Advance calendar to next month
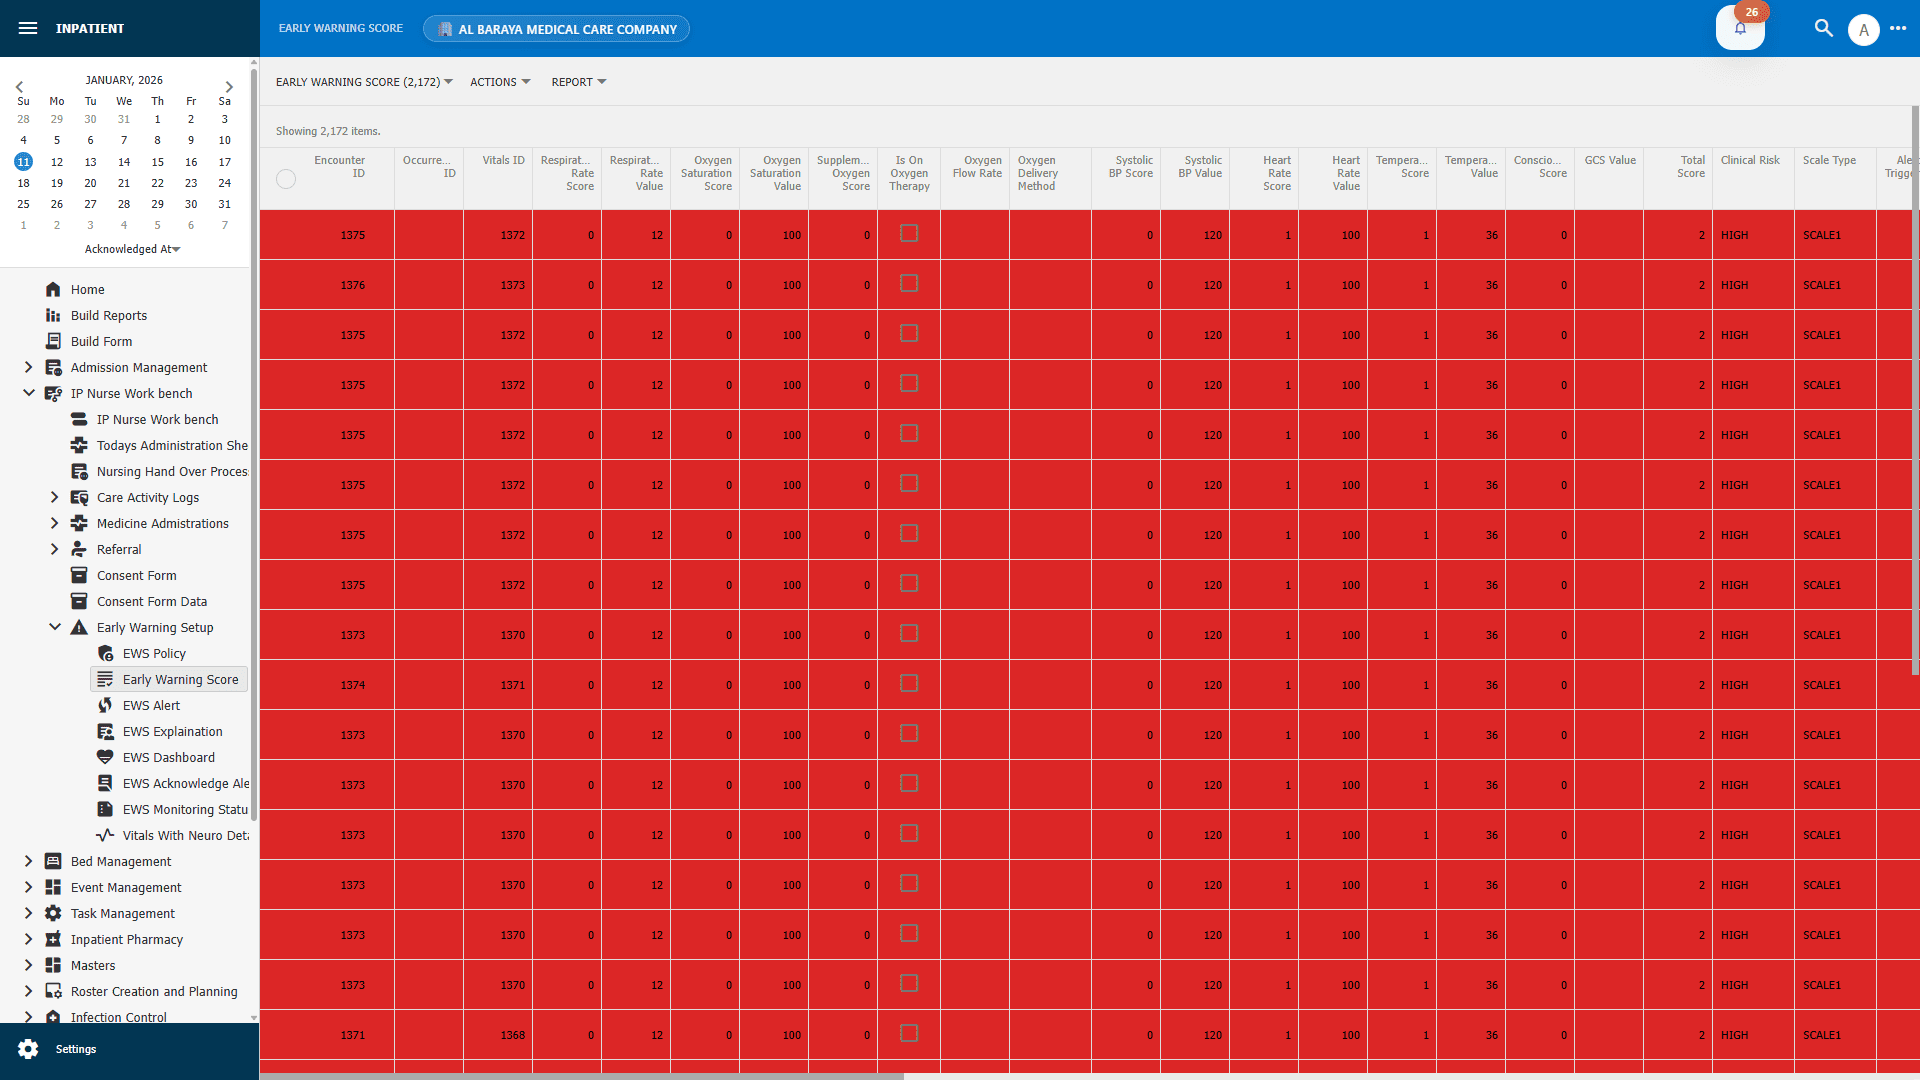This screenshot has height=1080, width=1920. 228,87
